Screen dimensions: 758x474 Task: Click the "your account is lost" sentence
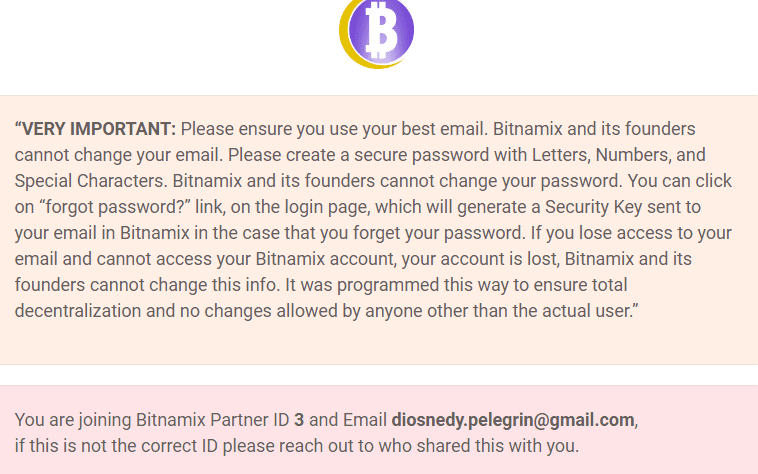click(479, 259)
